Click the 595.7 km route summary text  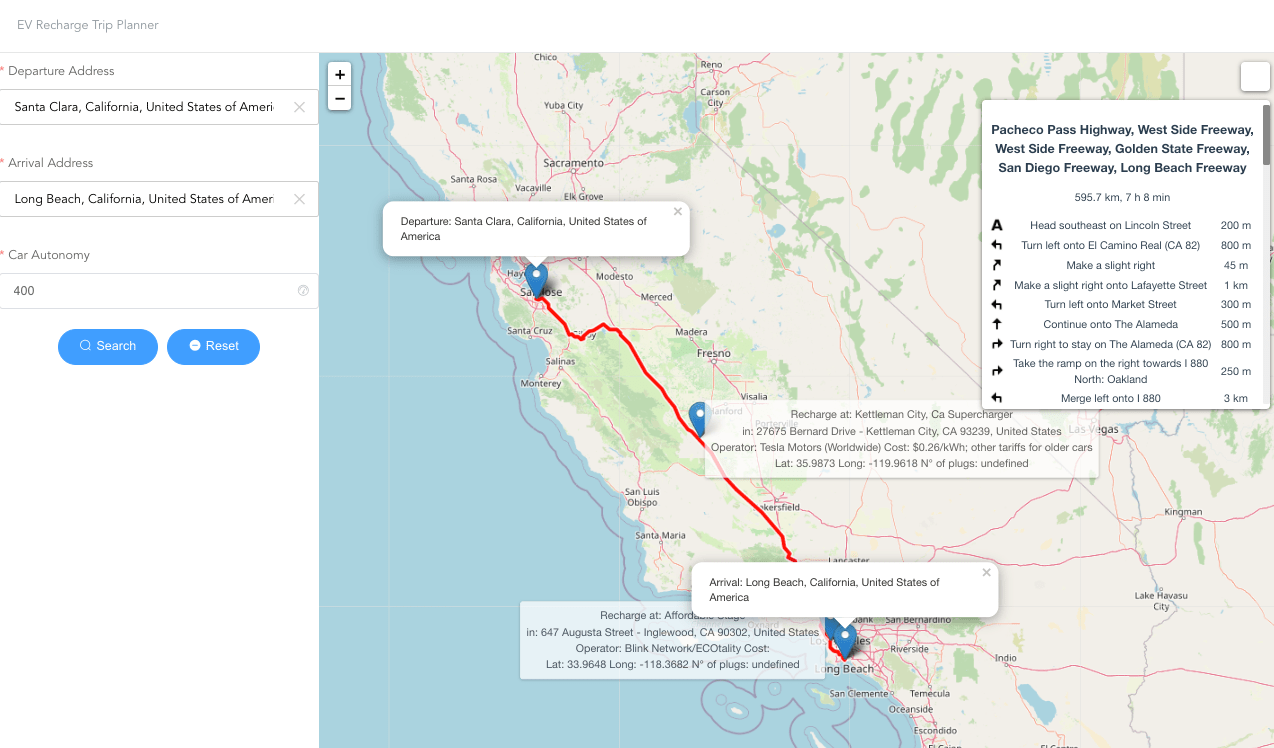pyautogui.click(x=1122, y=196)
